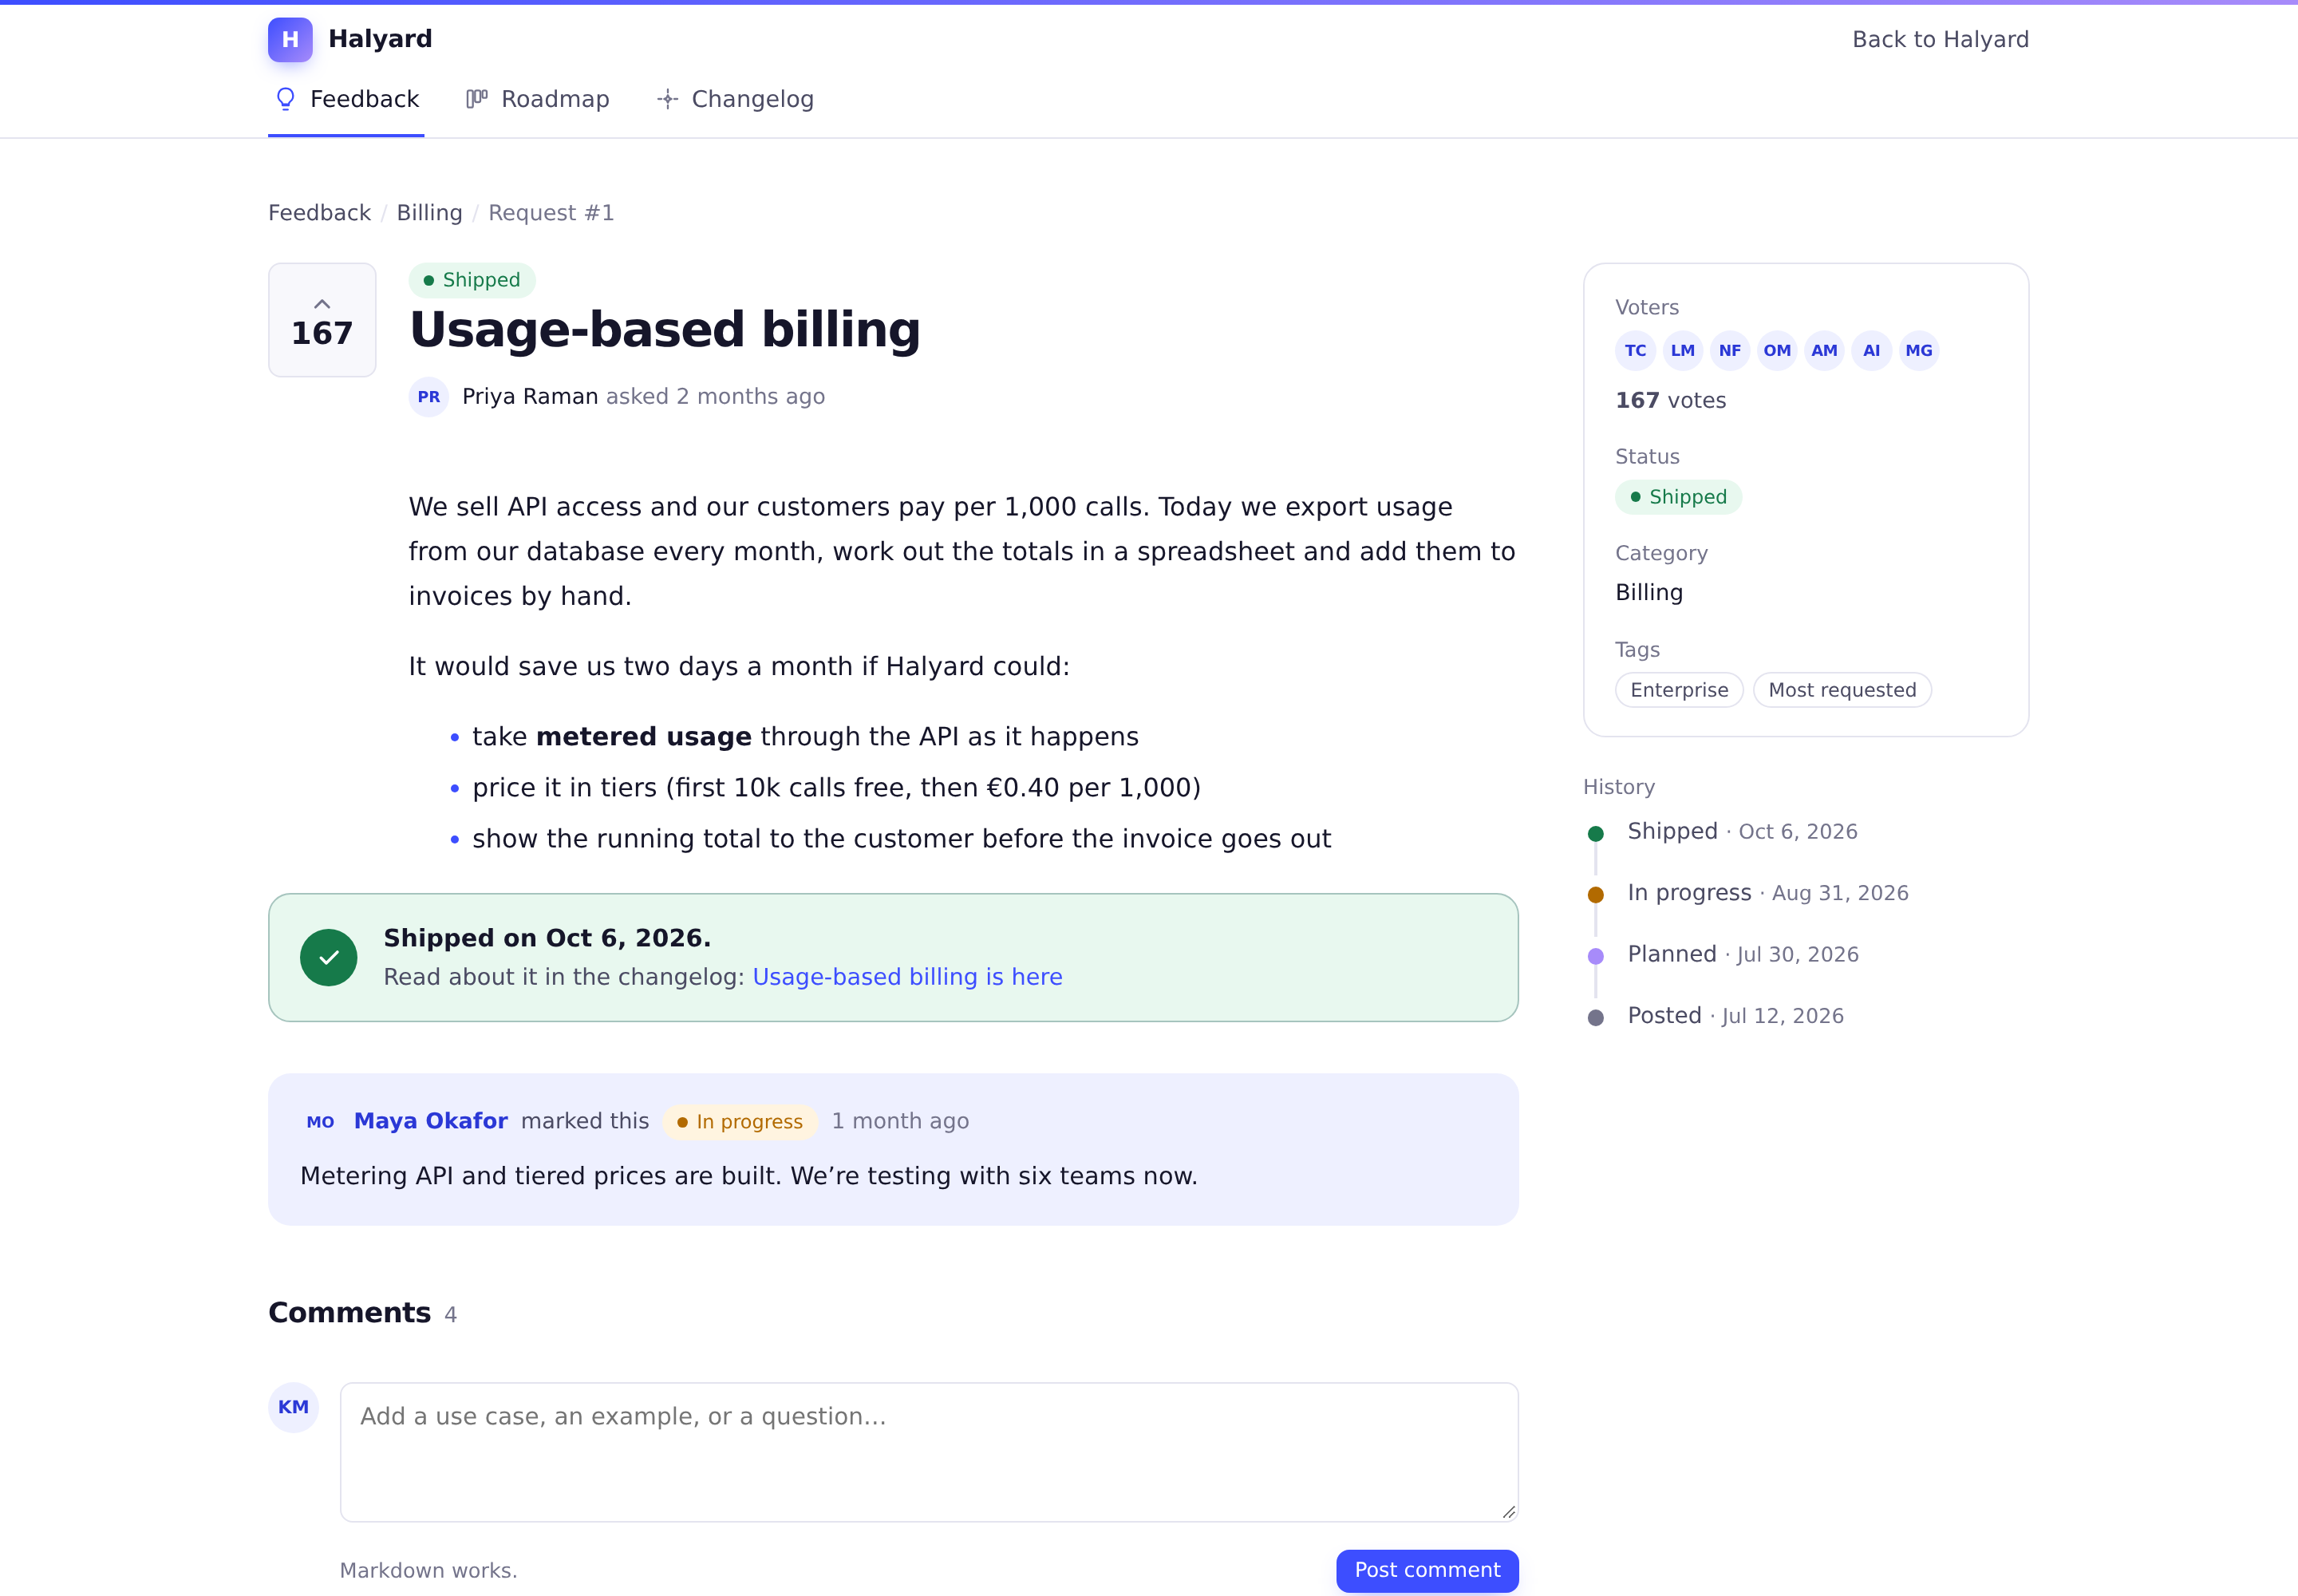Click the 'Markdown works.' hint
2298x1596 pixels.
coord(428,1571)
